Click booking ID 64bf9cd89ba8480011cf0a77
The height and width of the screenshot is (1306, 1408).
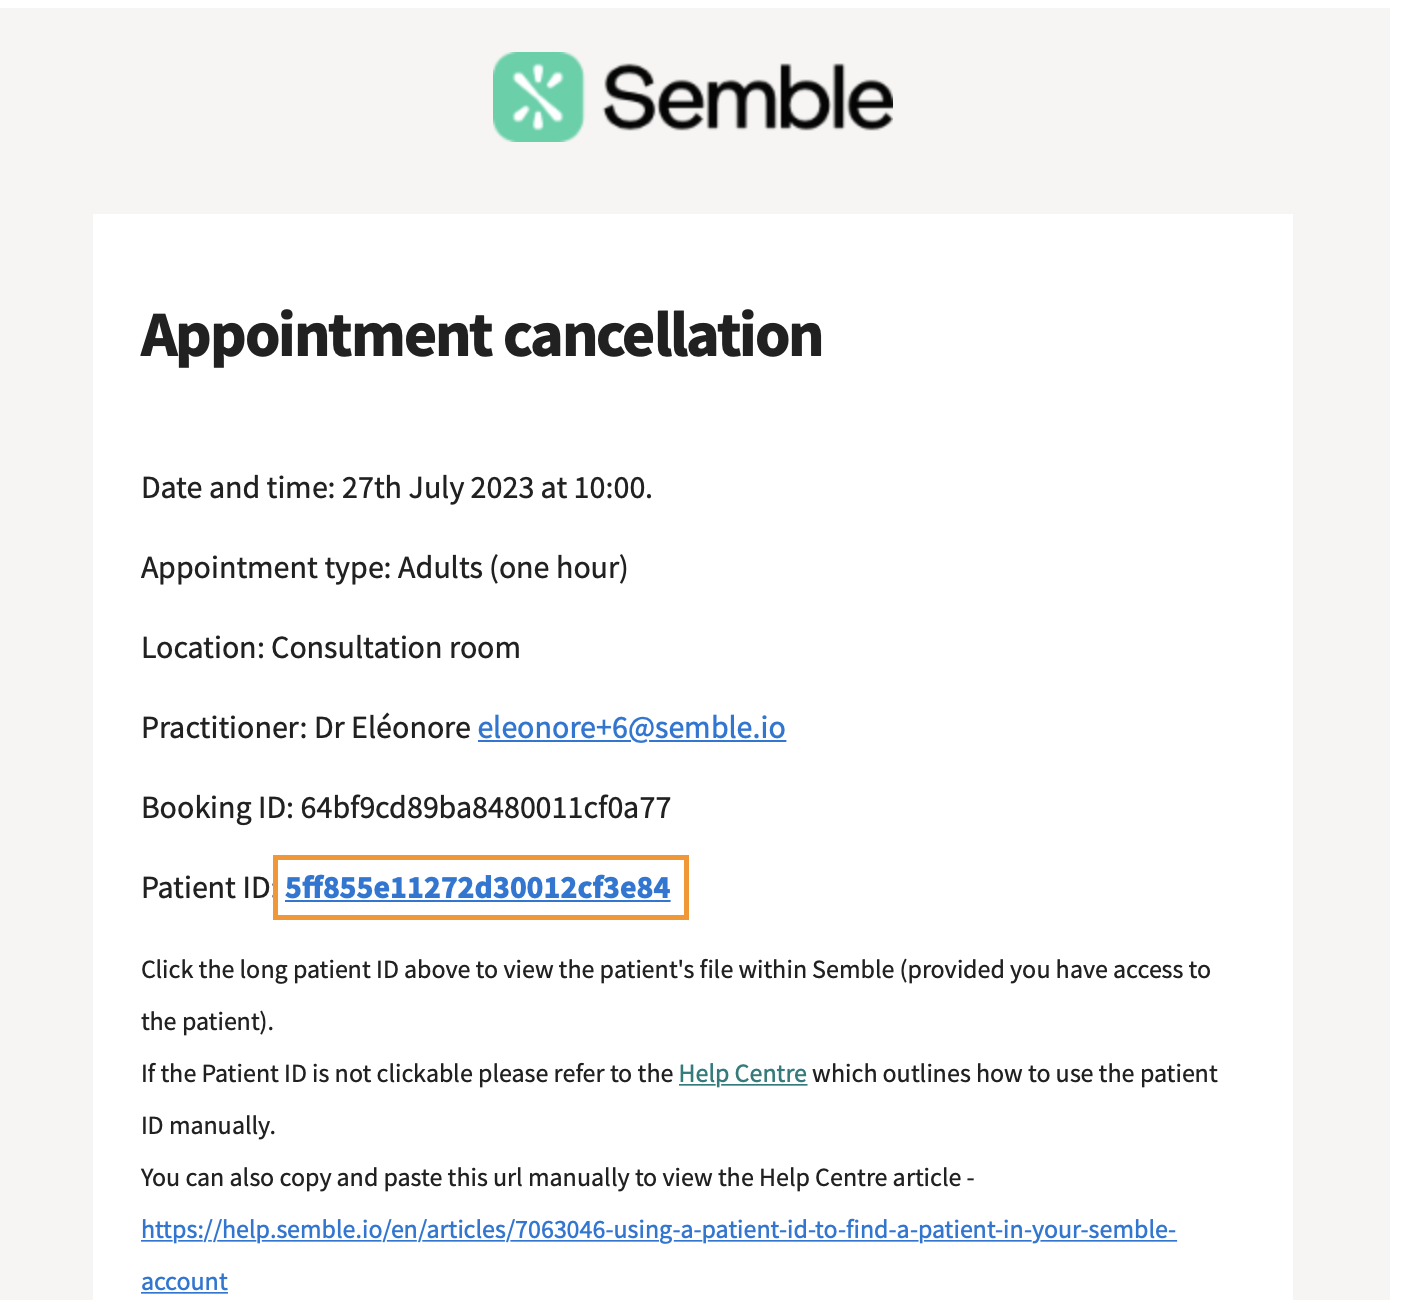486,807
